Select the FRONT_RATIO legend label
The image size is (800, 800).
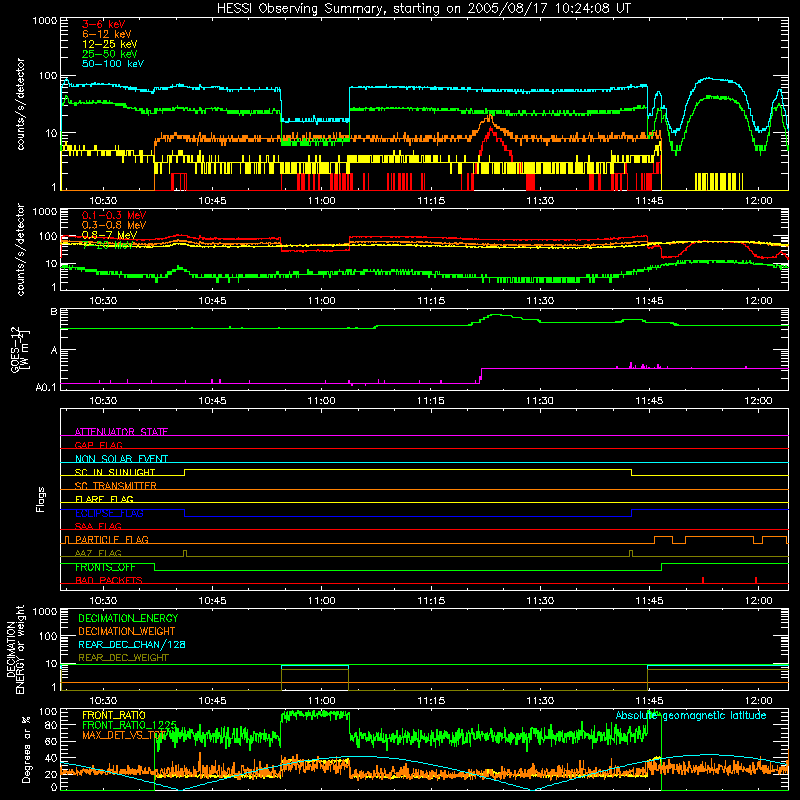click(114, 715)
